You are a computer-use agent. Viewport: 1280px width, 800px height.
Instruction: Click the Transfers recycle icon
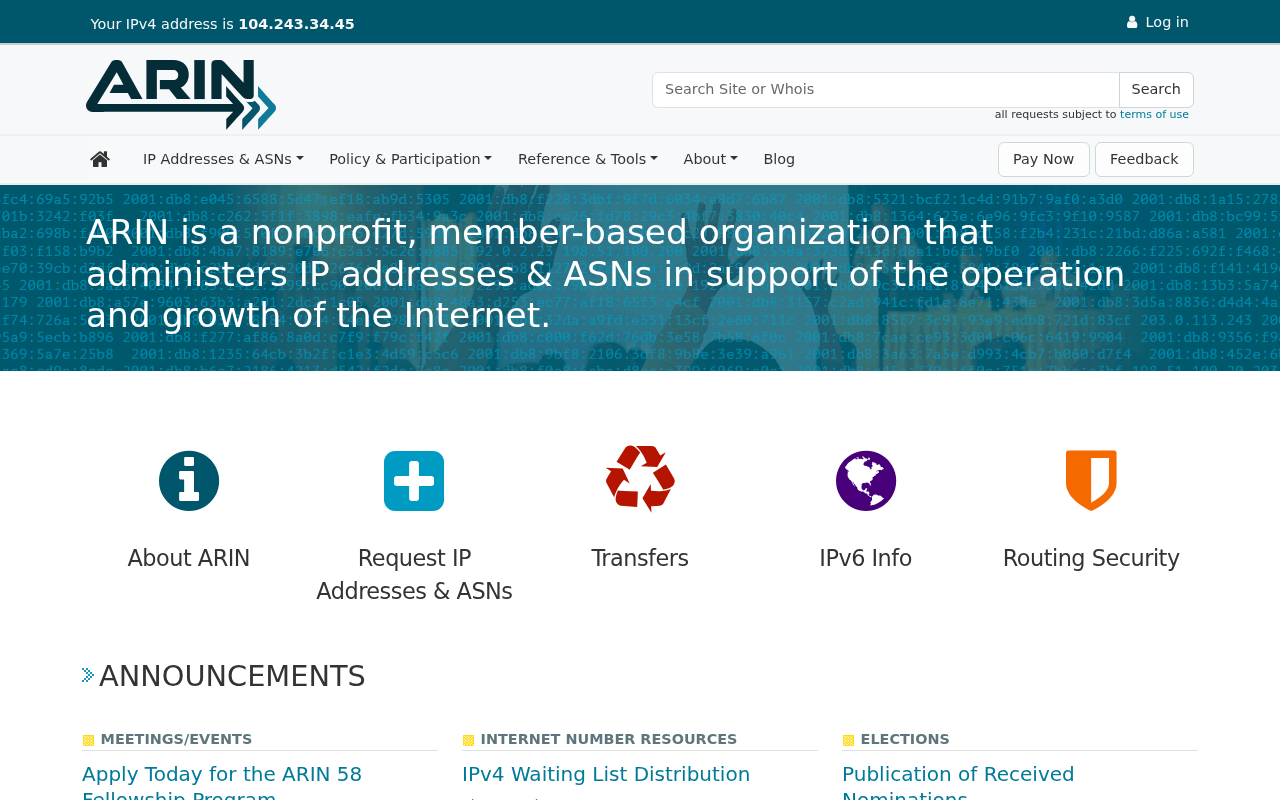coord(640,479)
